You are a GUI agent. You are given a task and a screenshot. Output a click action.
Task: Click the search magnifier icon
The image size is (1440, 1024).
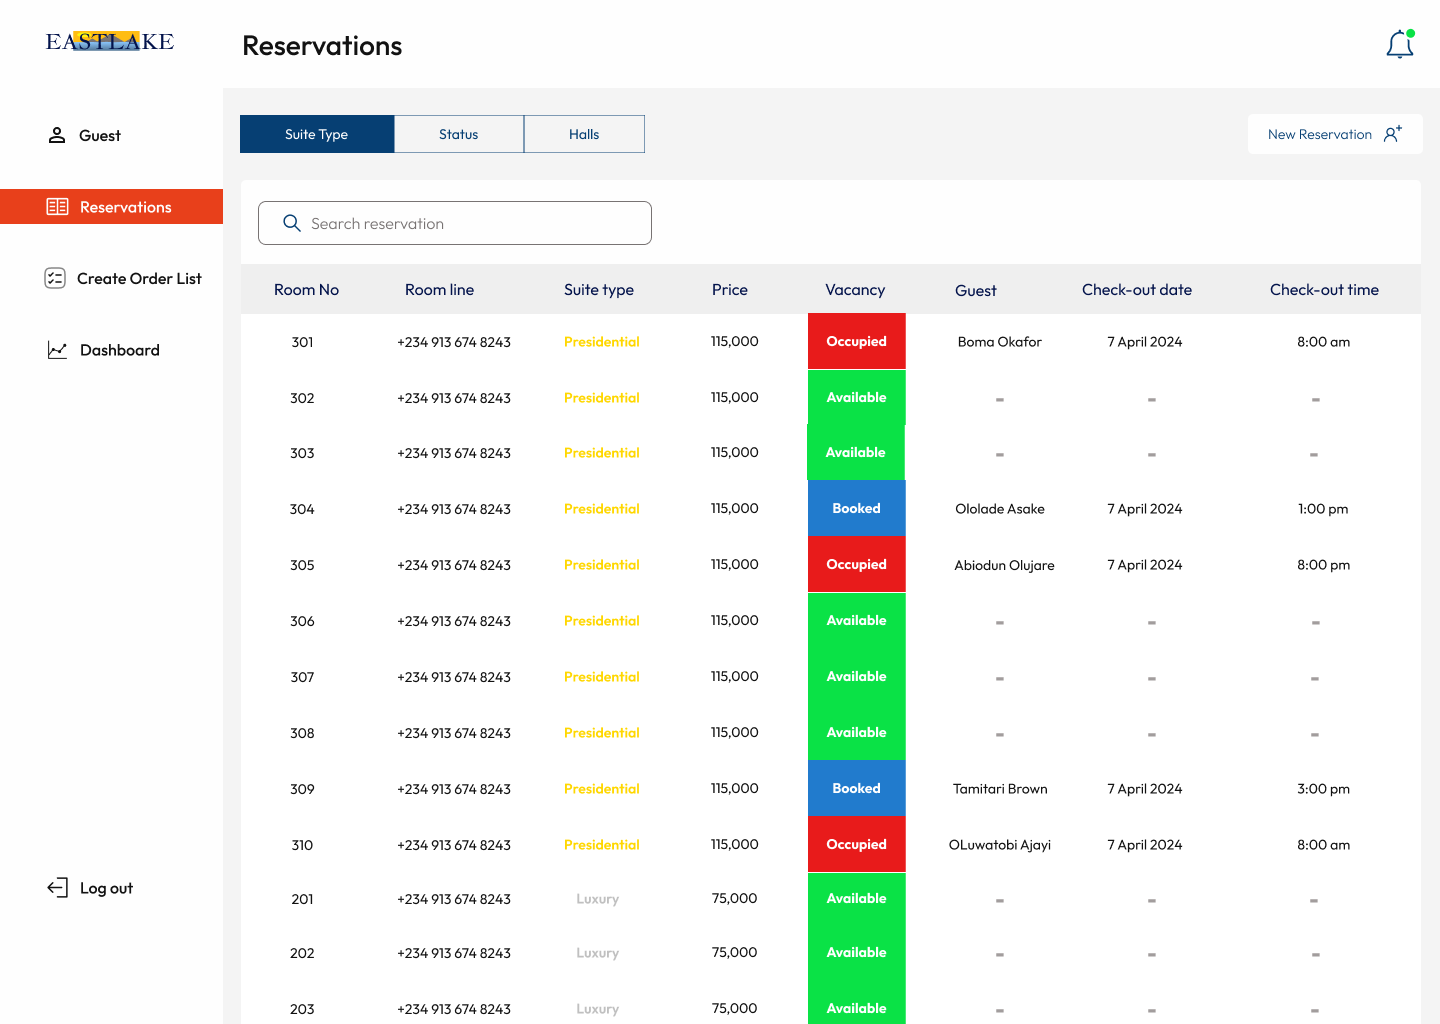pyautogui.click(x=292, y=223)
